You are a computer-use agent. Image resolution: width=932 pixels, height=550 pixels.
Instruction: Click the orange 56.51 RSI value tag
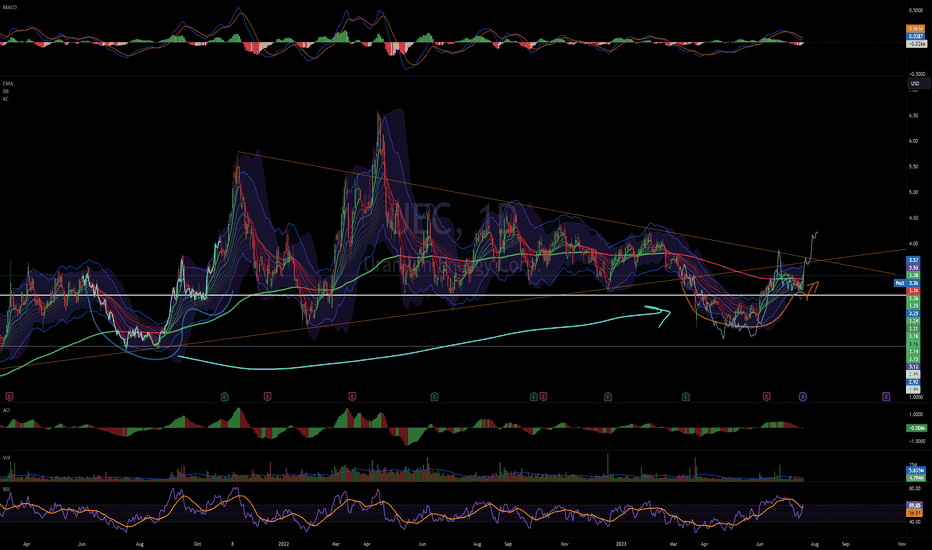tap(915, 513)
